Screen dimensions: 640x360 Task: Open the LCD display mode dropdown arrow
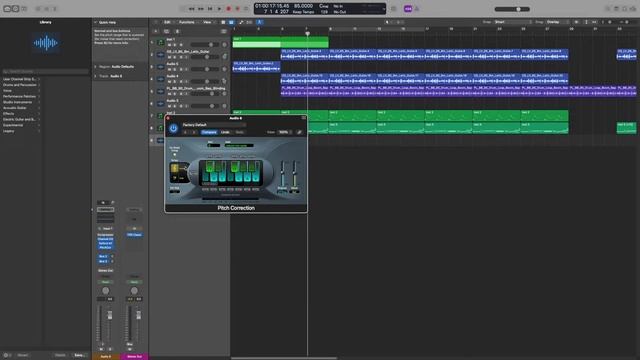point(383,9)
